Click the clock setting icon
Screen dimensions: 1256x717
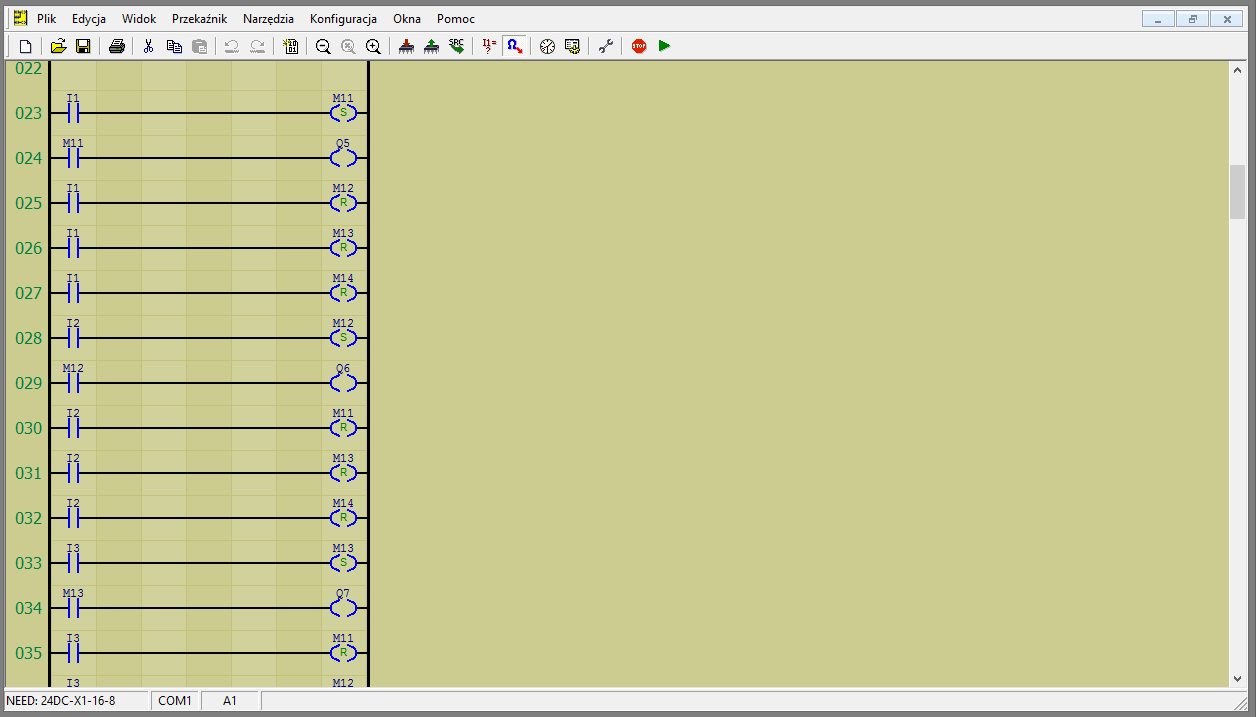(x=547, y=46)
